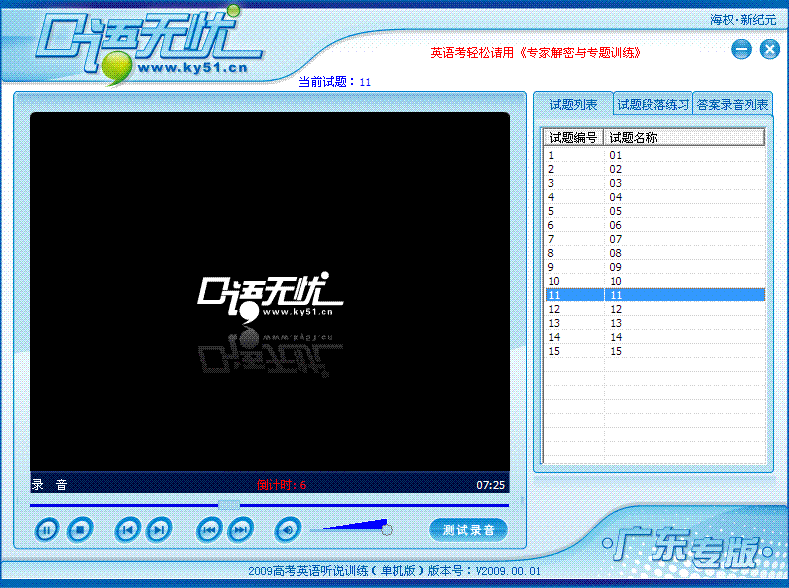Click the 试题名称 column header
This screenshot has height=588, width=789.
click(x=684, y=137)
